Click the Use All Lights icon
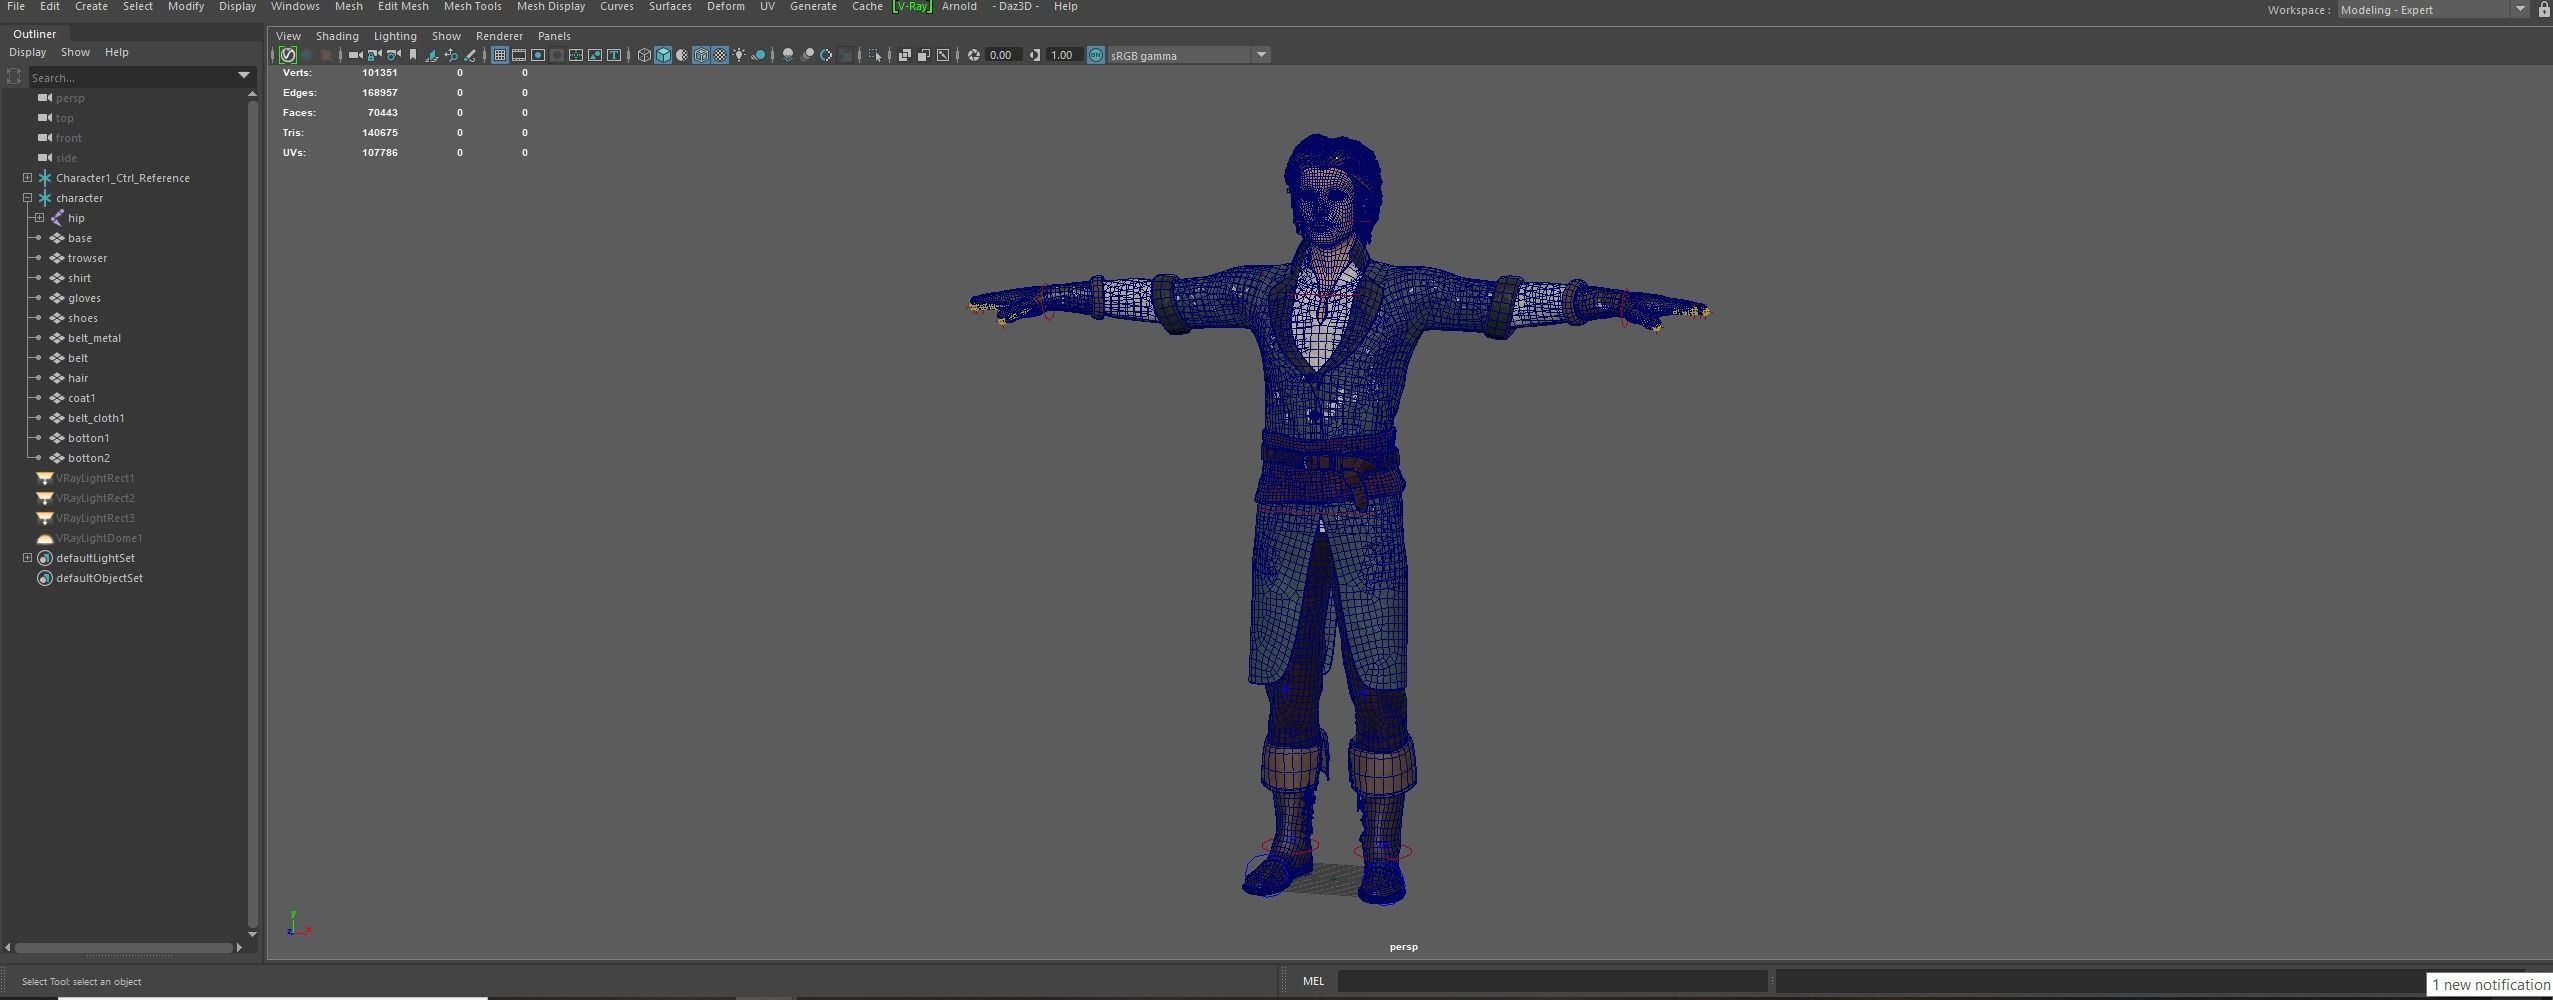2553x1000 pixels. 739,55
